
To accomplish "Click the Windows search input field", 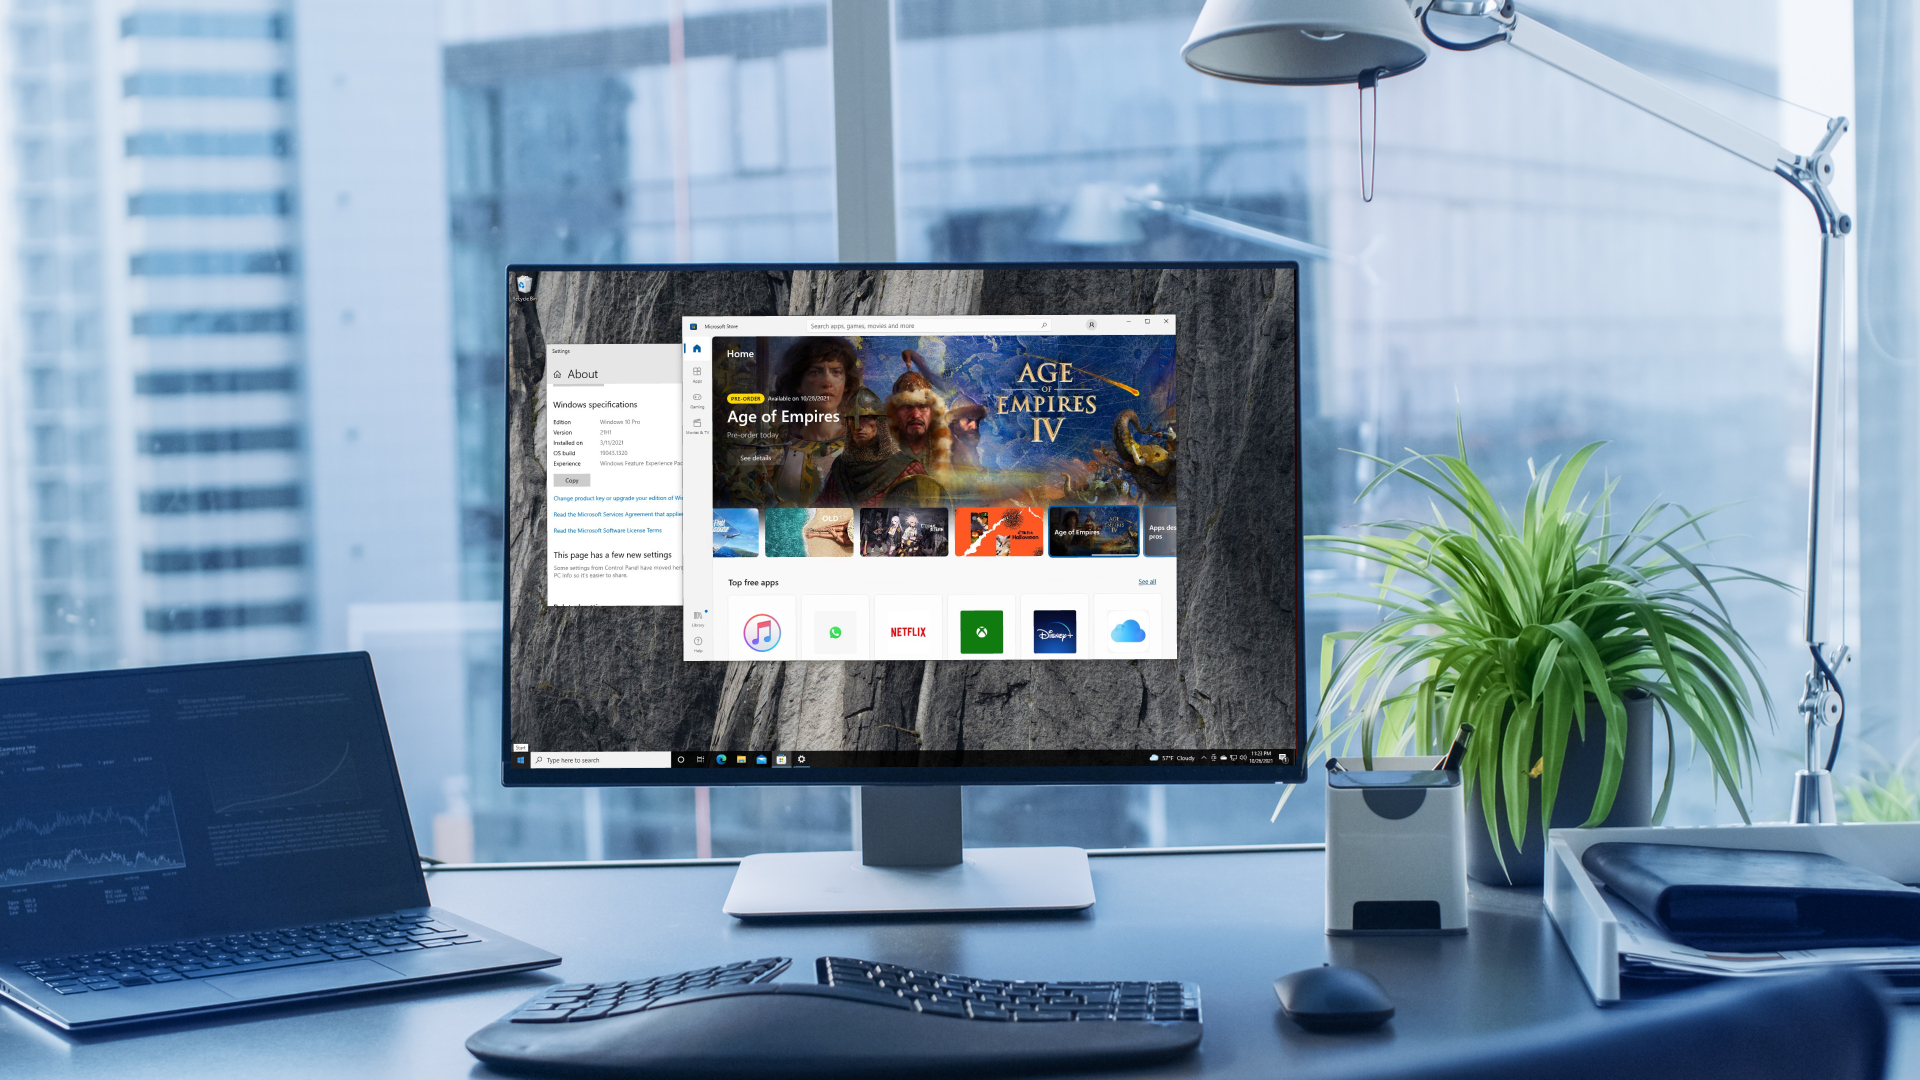I will (x=600, y=760).
